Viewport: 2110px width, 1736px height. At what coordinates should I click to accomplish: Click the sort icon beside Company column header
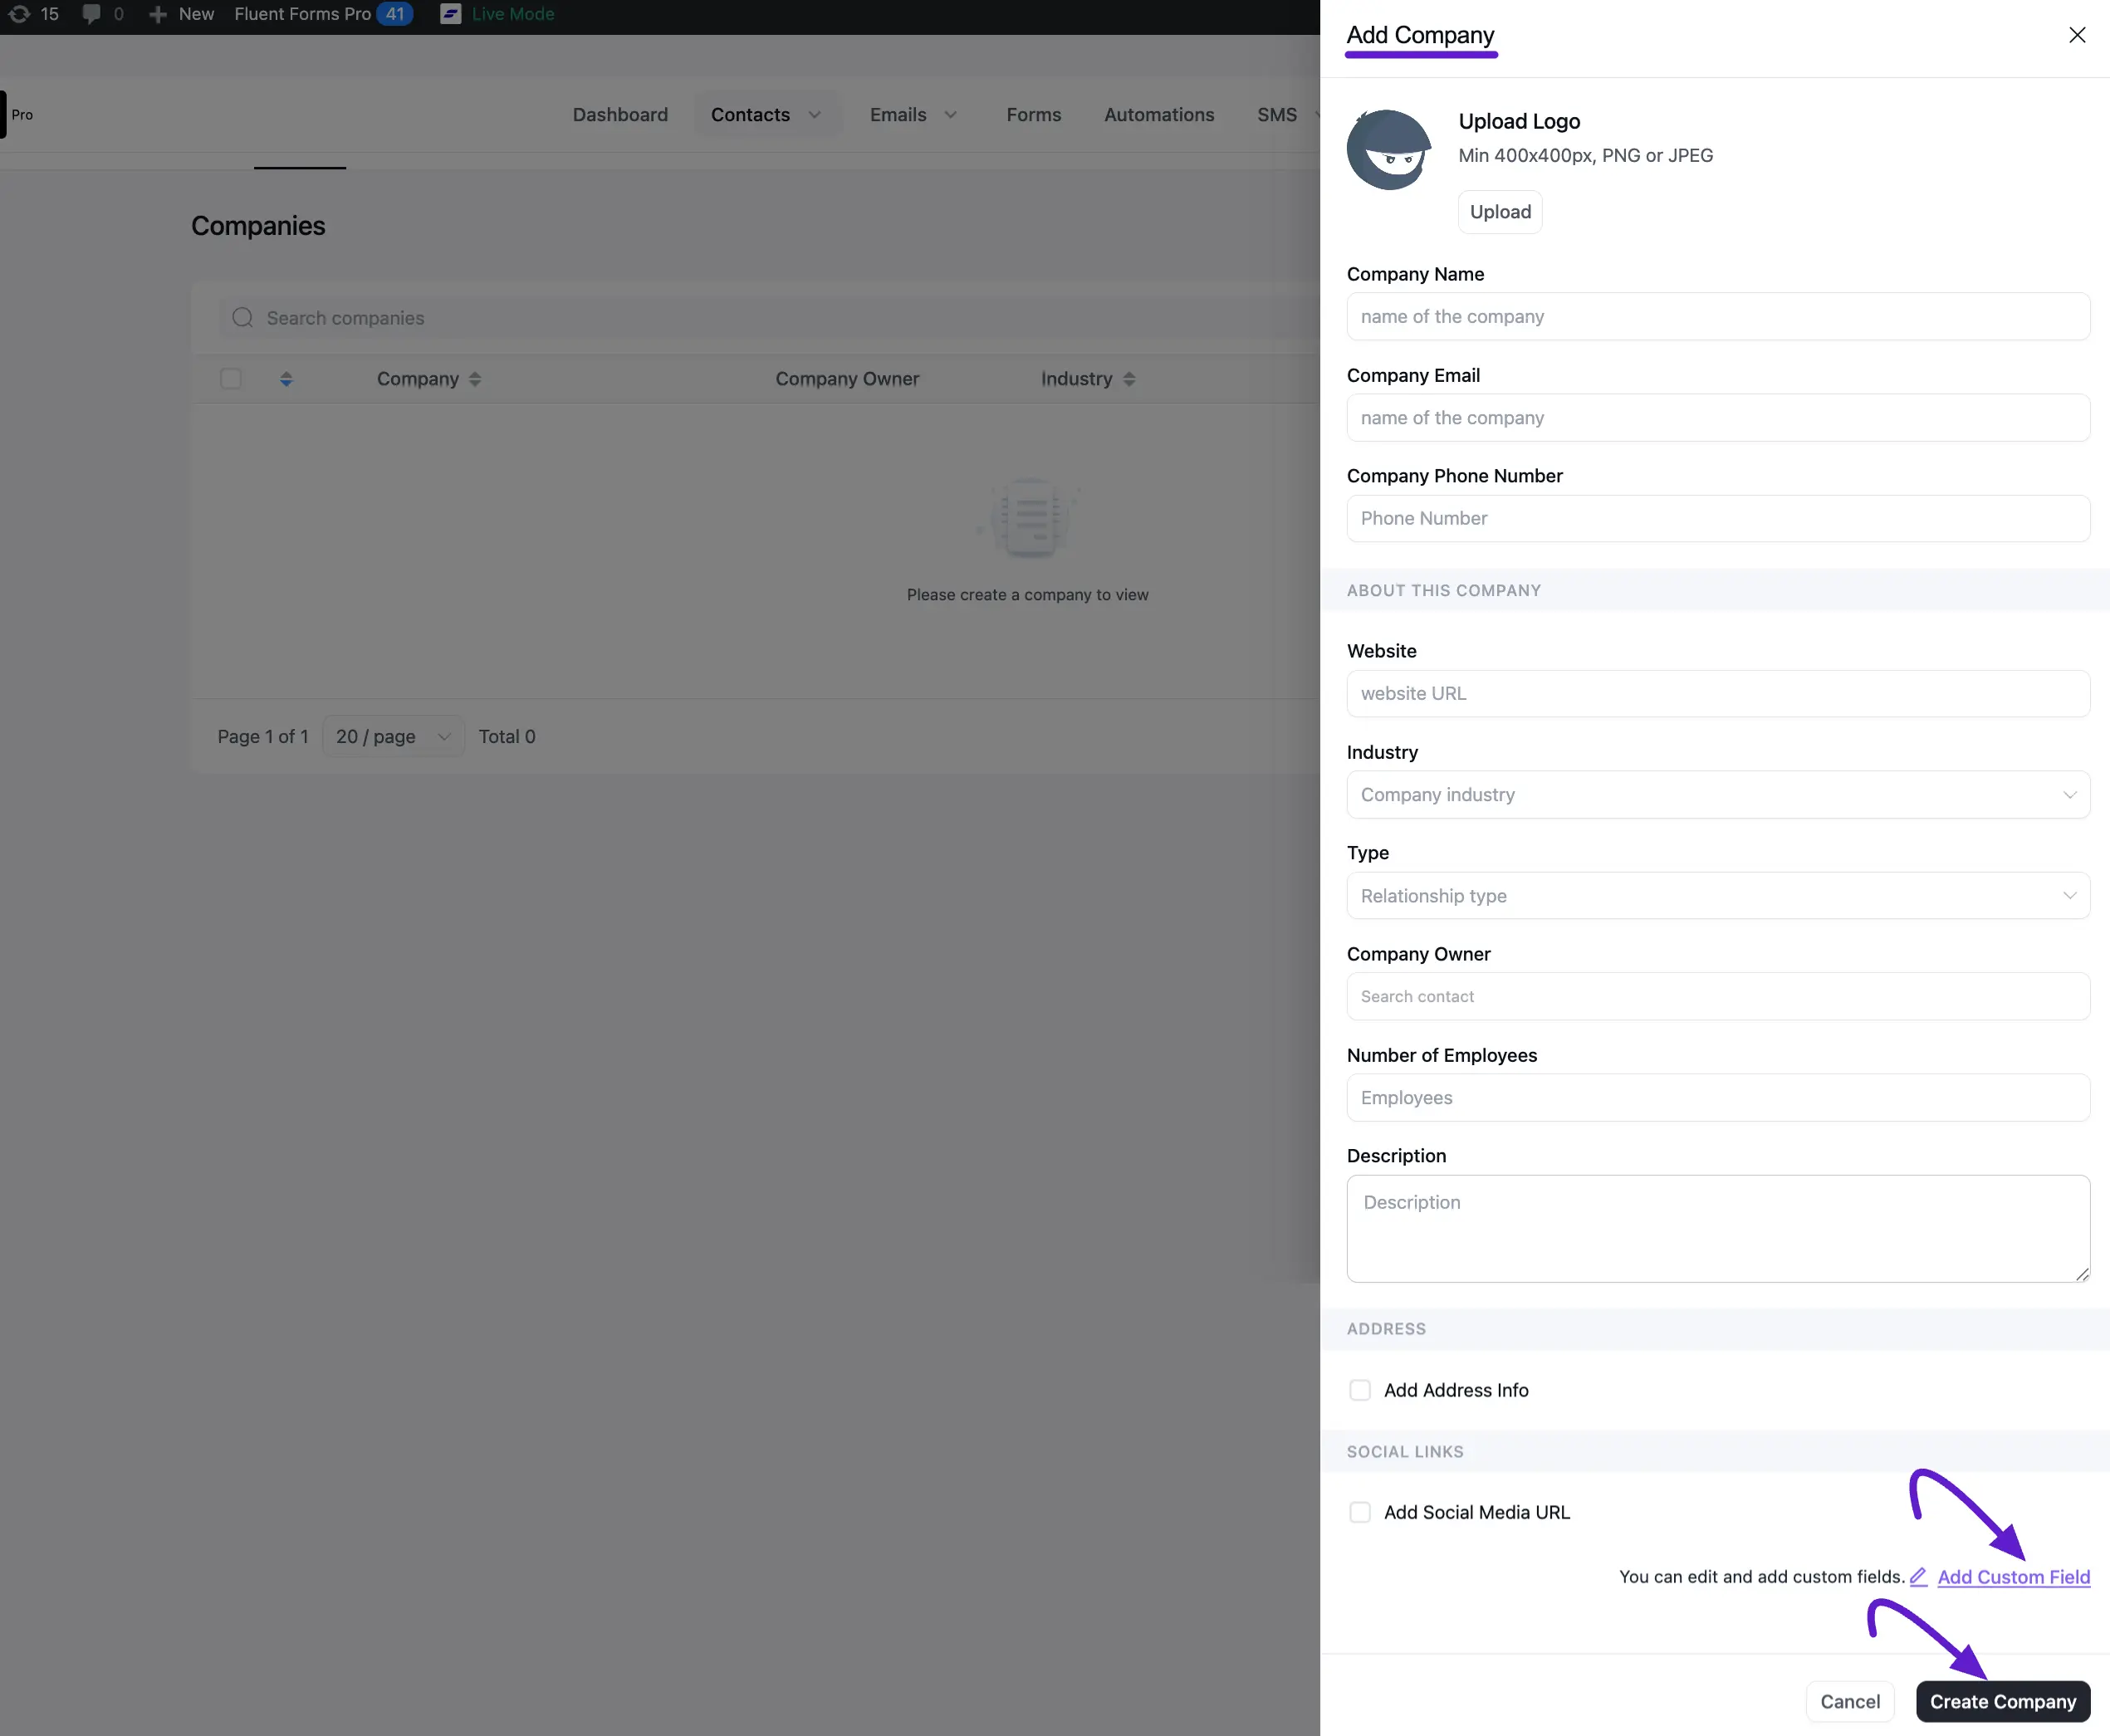(x=475, y=379)
